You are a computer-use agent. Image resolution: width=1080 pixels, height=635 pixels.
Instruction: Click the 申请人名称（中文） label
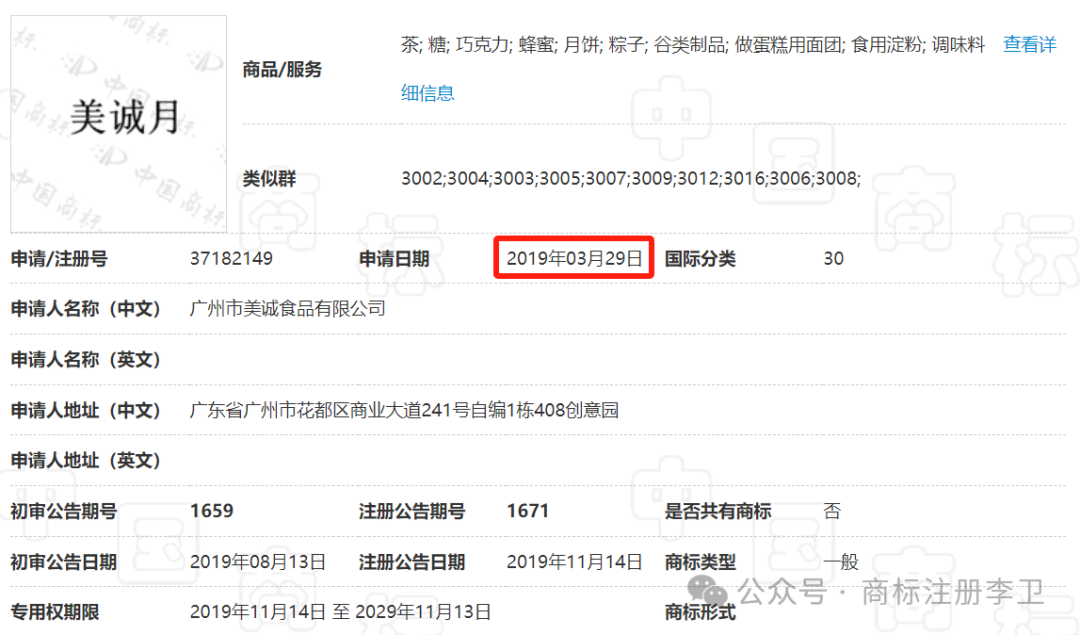click(x=85, y=309)
